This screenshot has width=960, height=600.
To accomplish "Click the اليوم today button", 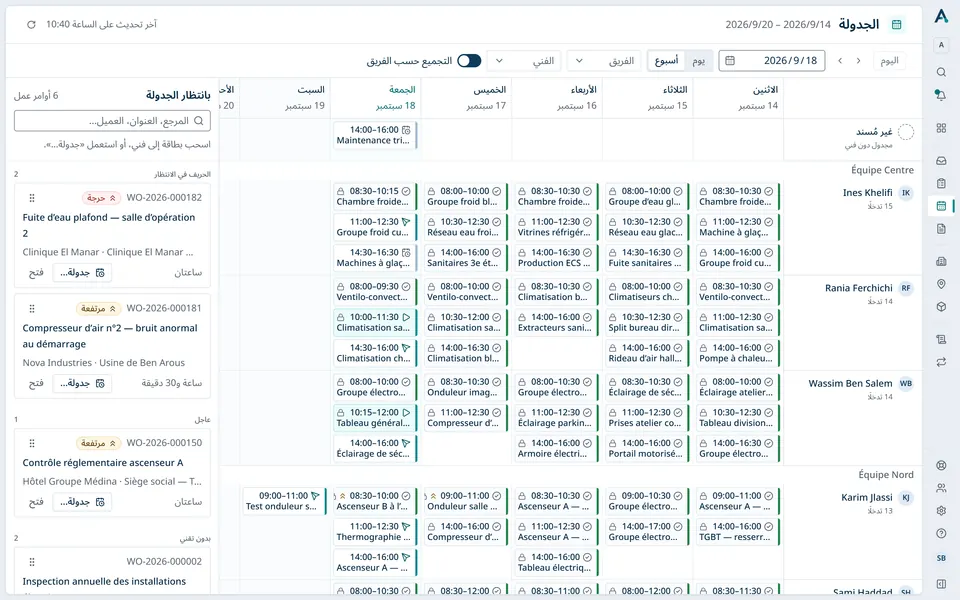I will tap(890, 61).
